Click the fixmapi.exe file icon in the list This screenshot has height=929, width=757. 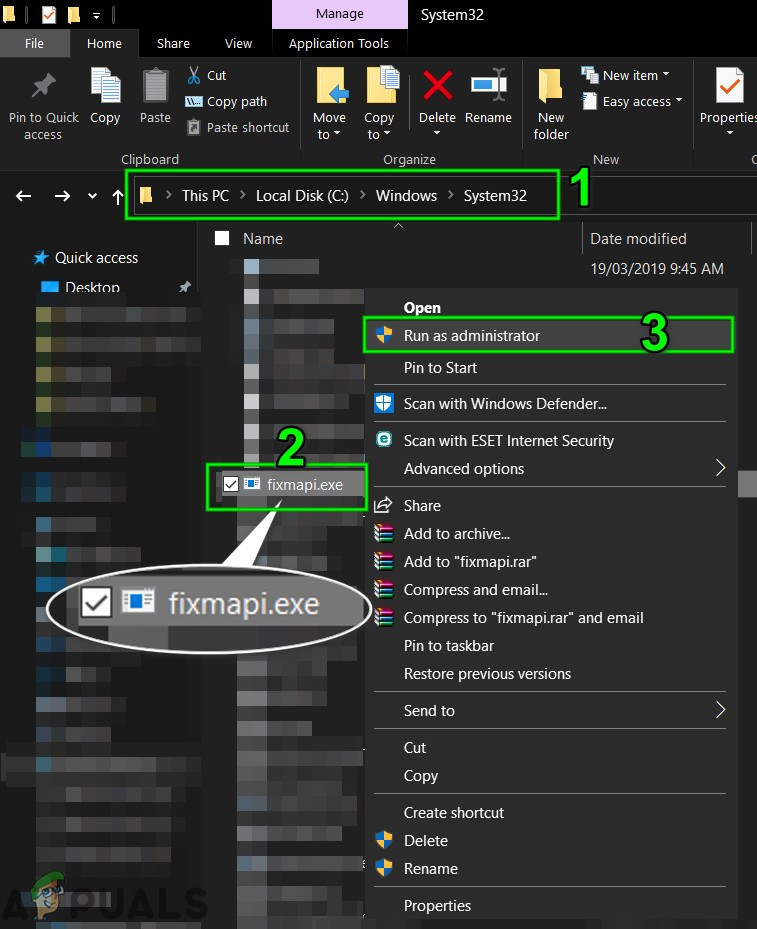tap(252, 484)
